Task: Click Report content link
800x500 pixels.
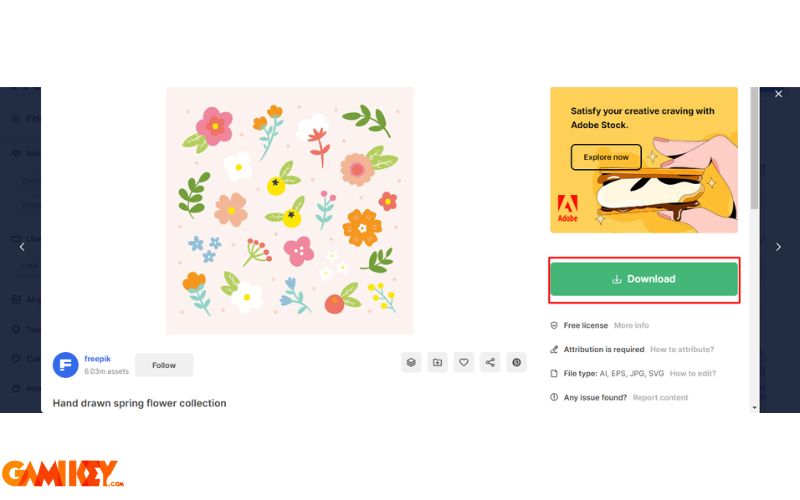Action: pos(660,397)
